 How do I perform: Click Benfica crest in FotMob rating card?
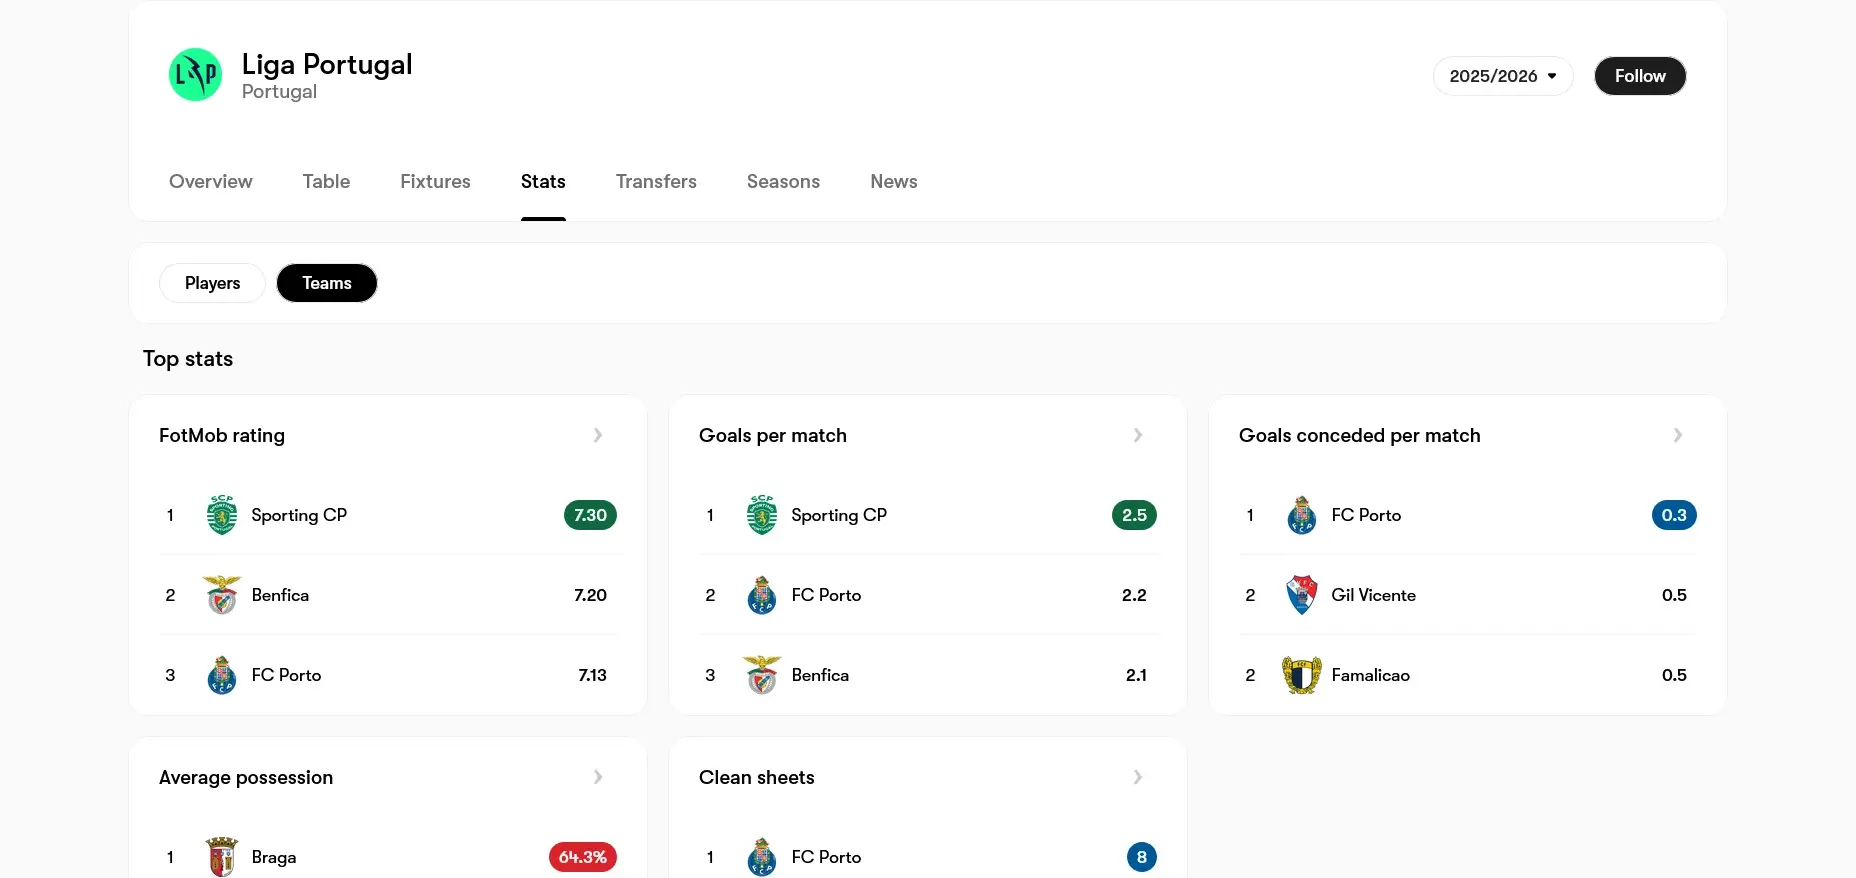tap(222, 595)
